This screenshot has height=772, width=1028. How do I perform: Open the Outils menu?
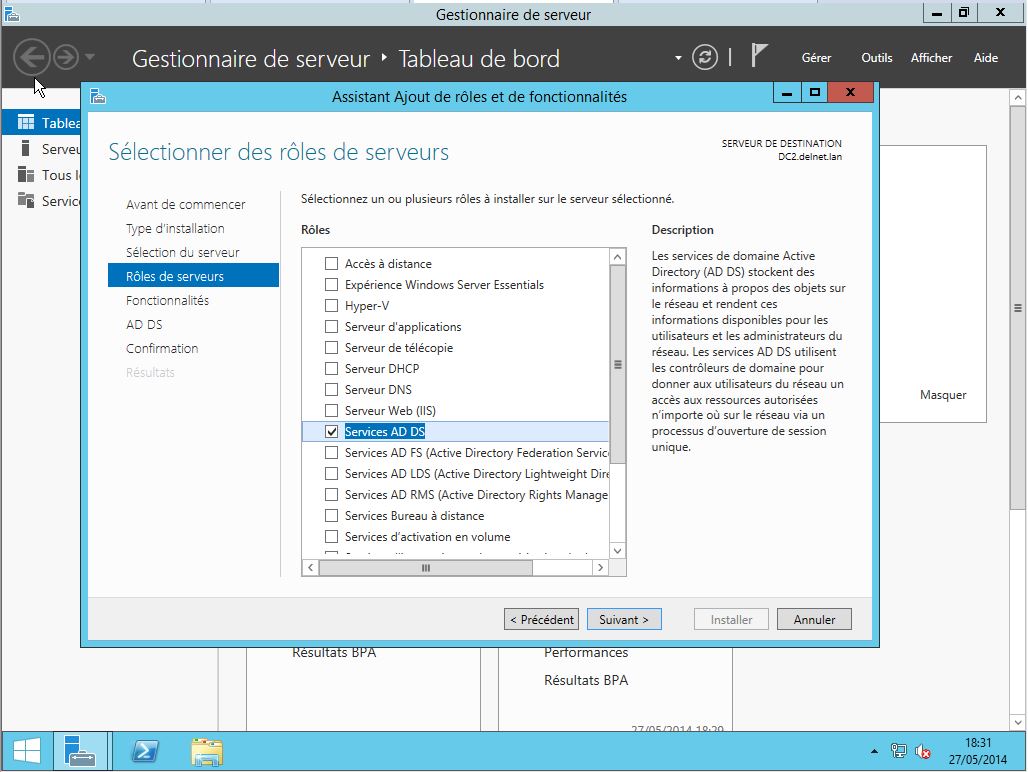877,58
